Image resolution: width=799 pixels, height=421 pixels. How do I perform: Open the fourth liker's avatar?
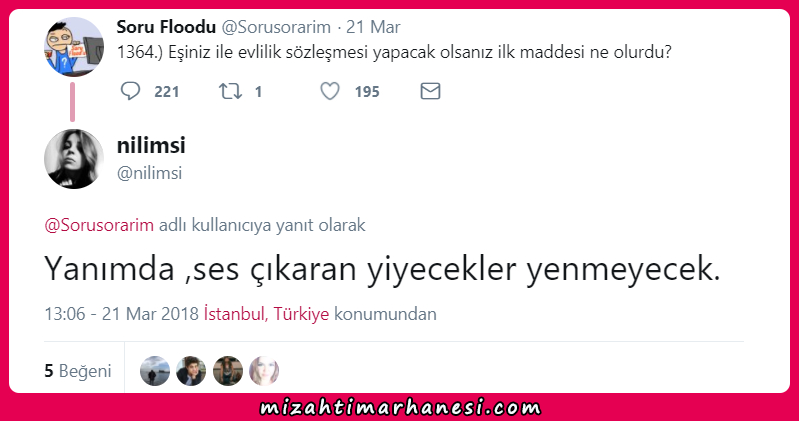tap(264, 371)
